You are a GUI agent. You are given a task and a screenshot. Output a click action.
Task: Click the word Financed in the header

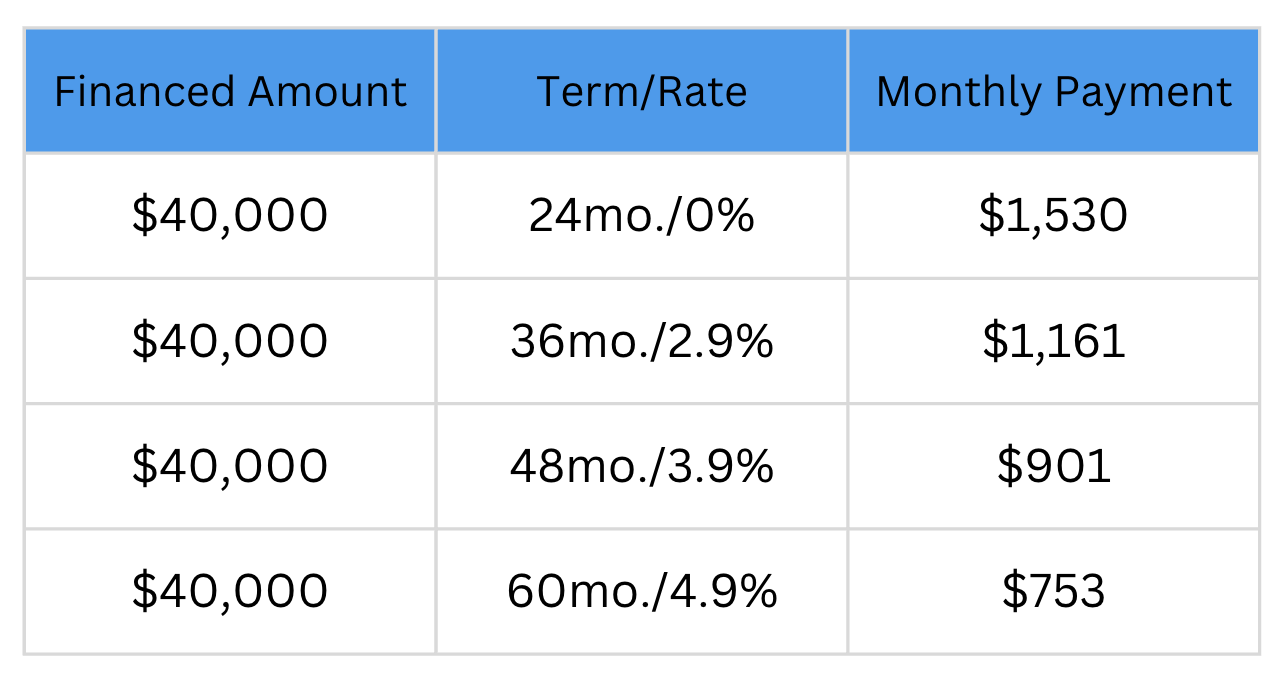[146, 92]
